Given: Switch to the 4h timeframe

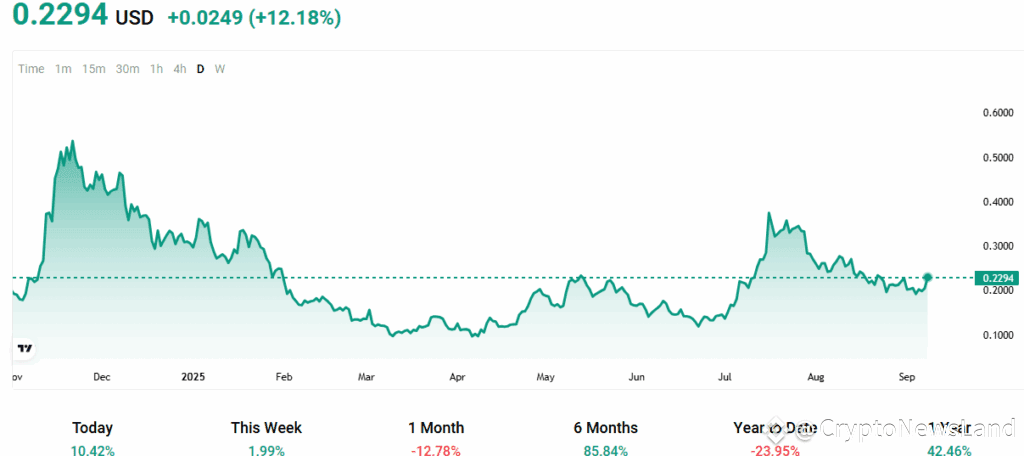Looking at the screenshot, I should 180,69.
